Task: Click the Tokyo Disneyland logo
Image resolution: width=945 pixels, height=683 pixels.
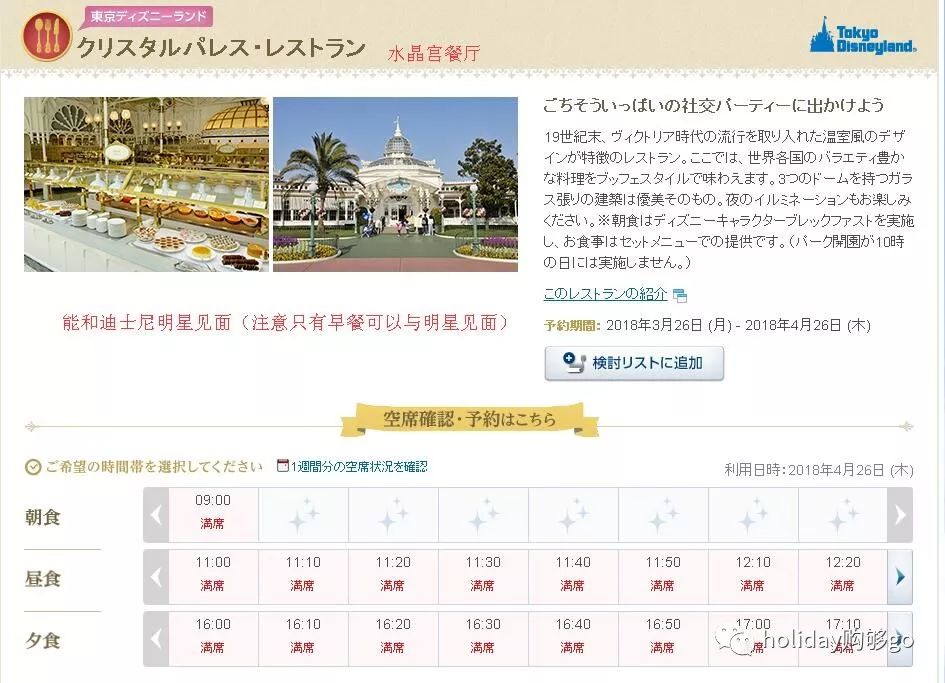Action: (x=862, y=36)
